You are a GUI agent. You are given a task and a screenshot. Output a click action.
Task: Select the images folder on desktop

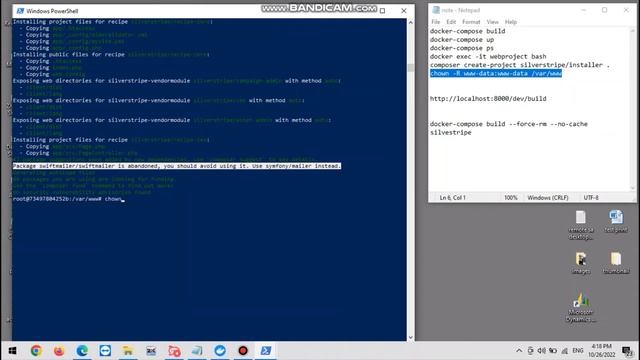click(581, 263)
